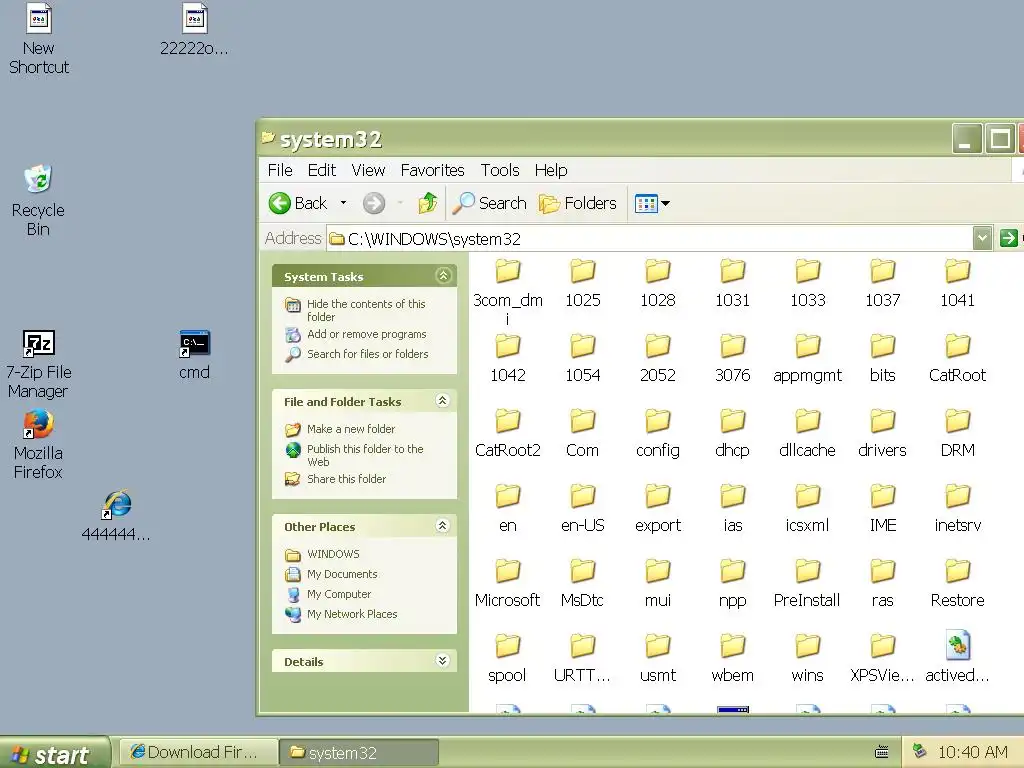Open the Back history dropdown arrow

(344, 203)
